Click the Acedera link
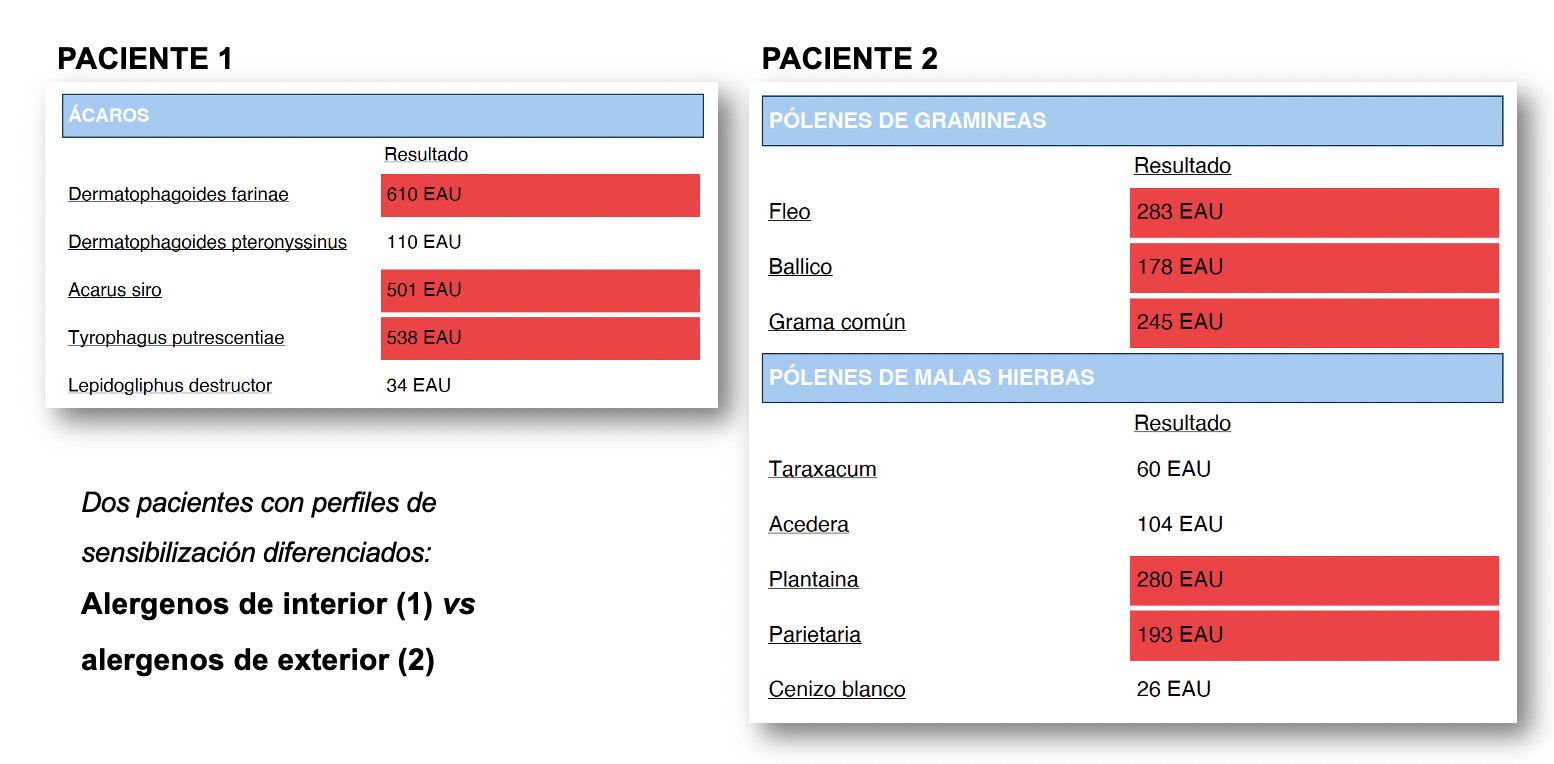The width and height of the screenshot is (1554, 764). [x=809, y=524]
